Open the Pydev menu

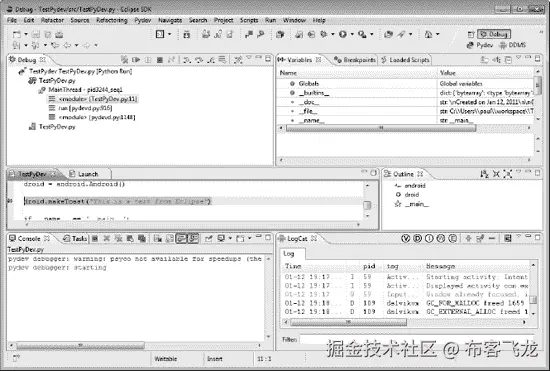point(142,20)
